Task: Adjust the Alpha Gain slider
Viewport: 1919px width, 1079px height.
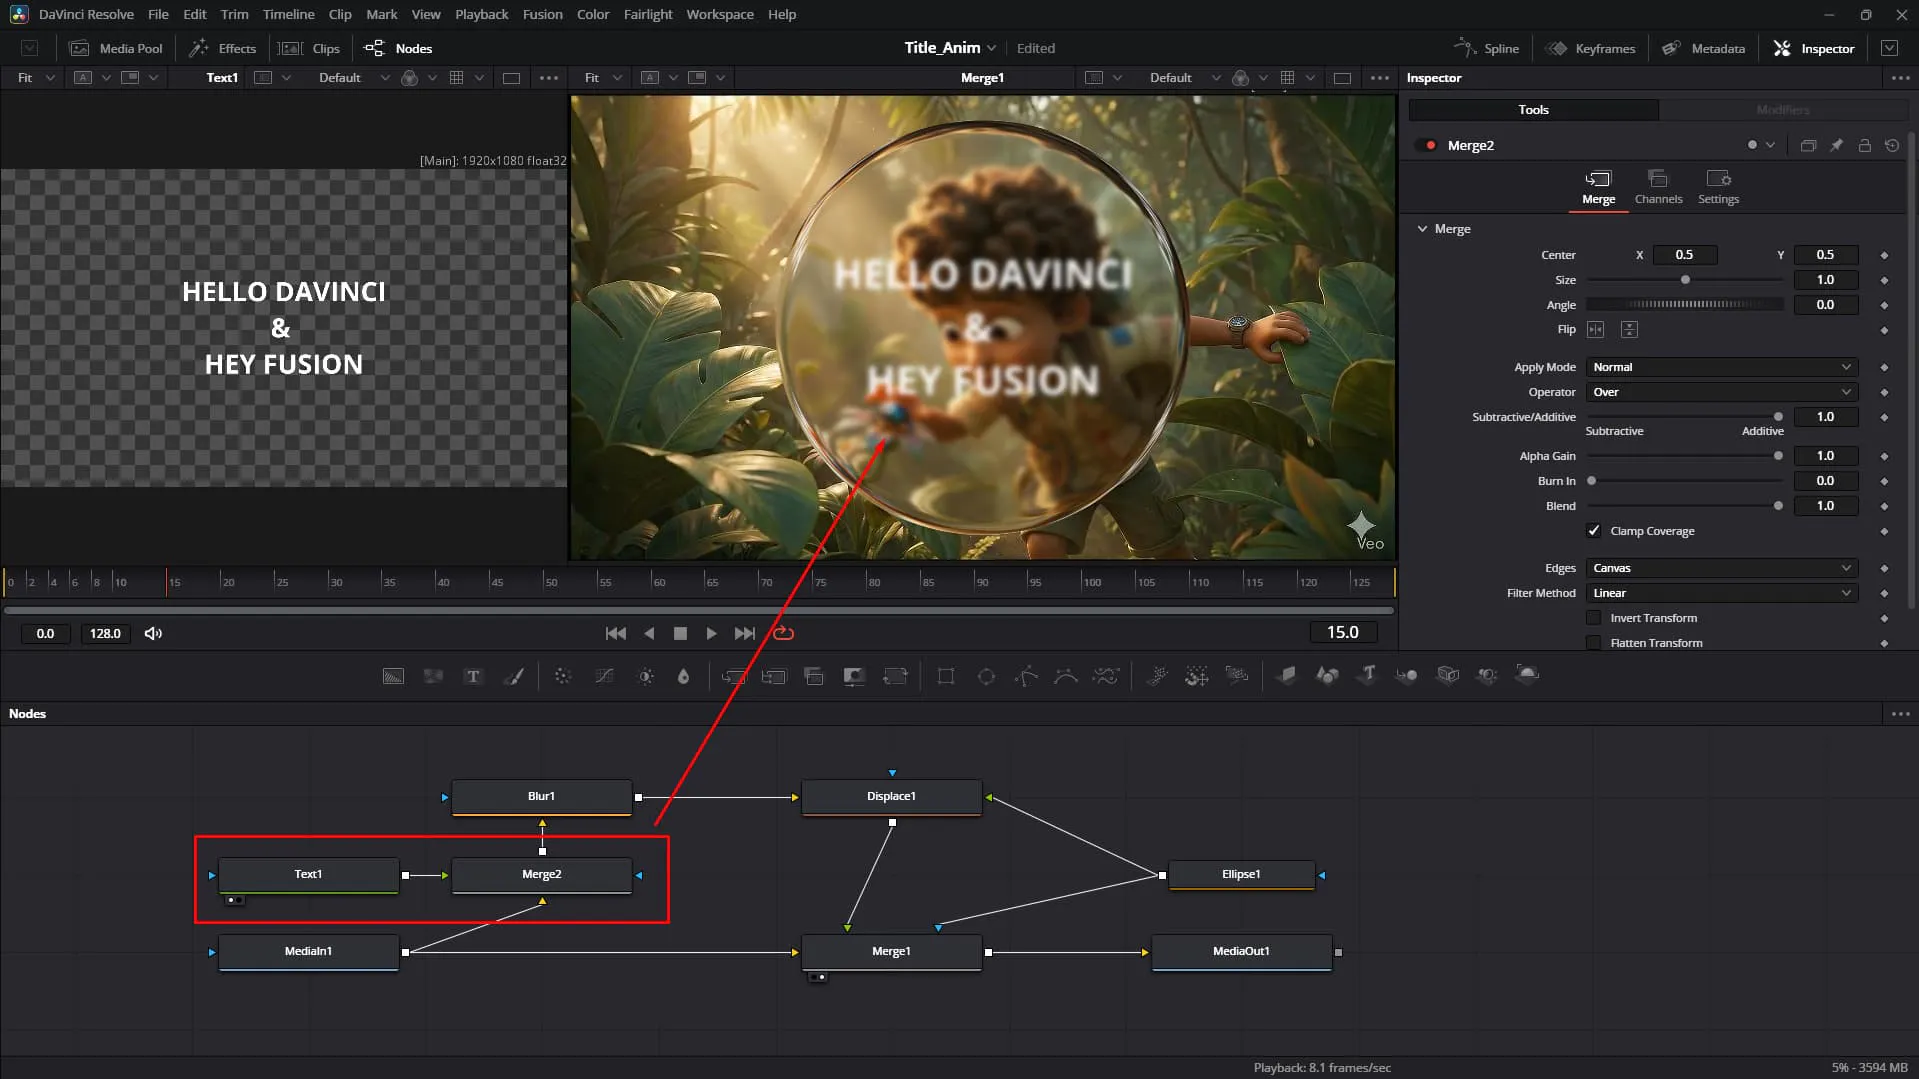Action: (x=1684, y=456)
